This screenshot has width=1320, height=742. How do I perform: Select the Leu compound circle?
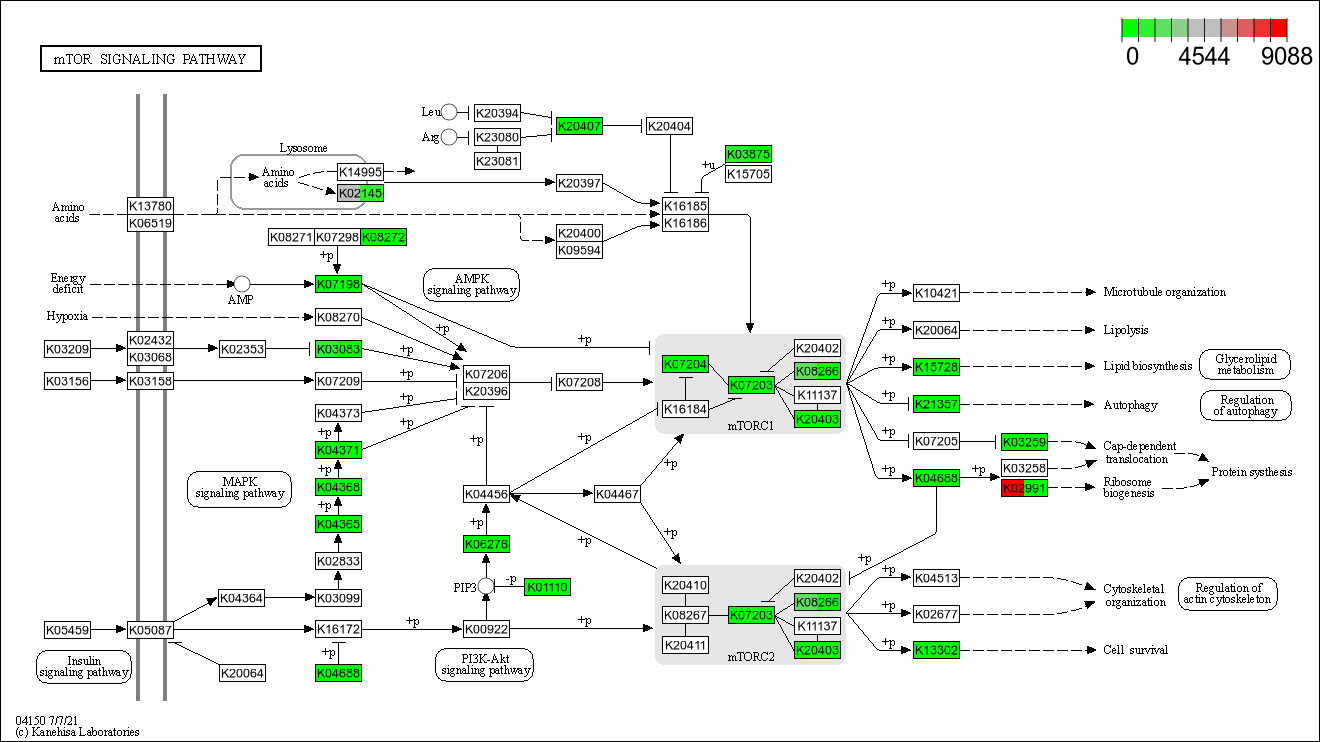(449, 112)
